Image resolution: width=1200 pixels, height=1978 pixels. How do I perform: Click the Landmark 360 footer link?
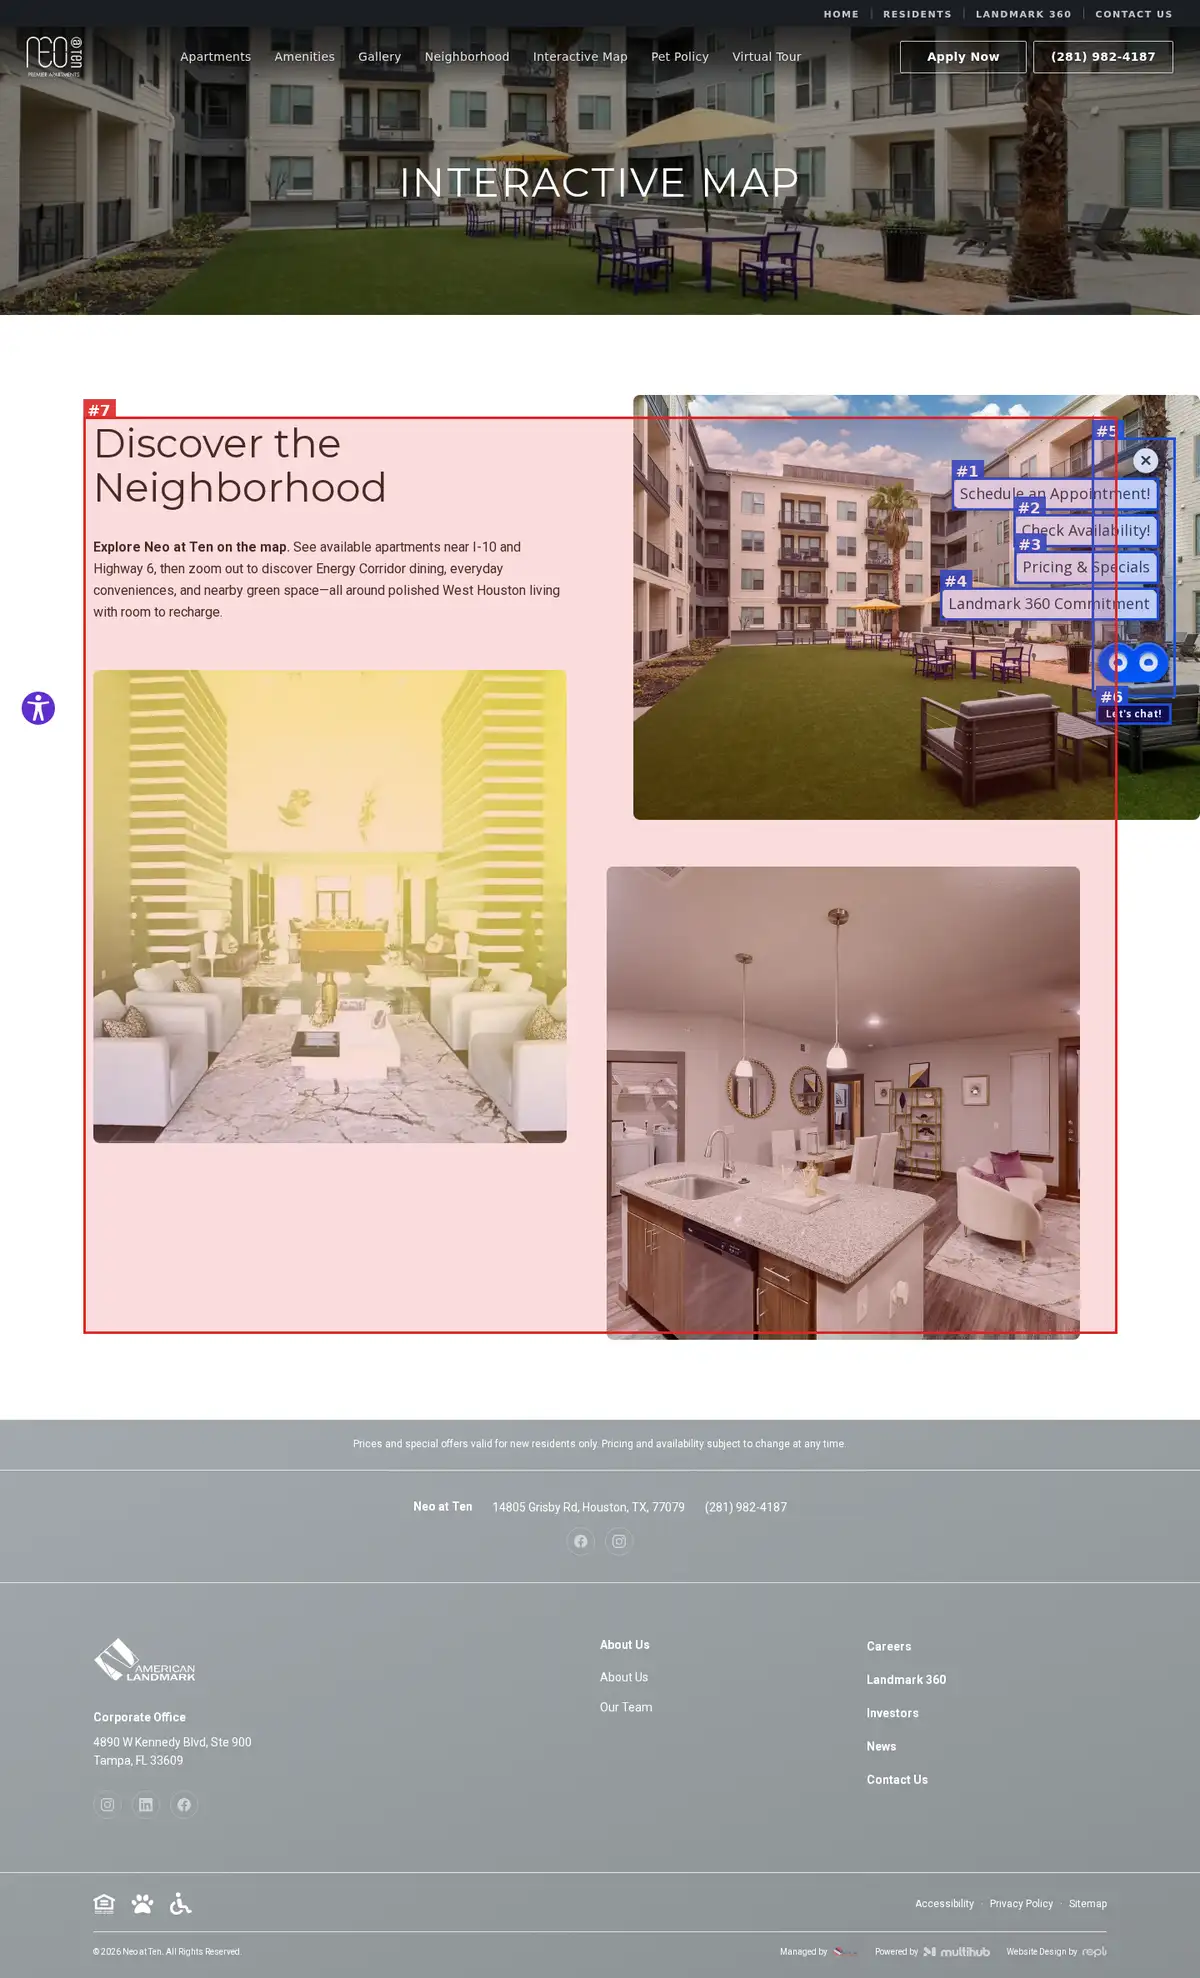tap(906, 1680)
